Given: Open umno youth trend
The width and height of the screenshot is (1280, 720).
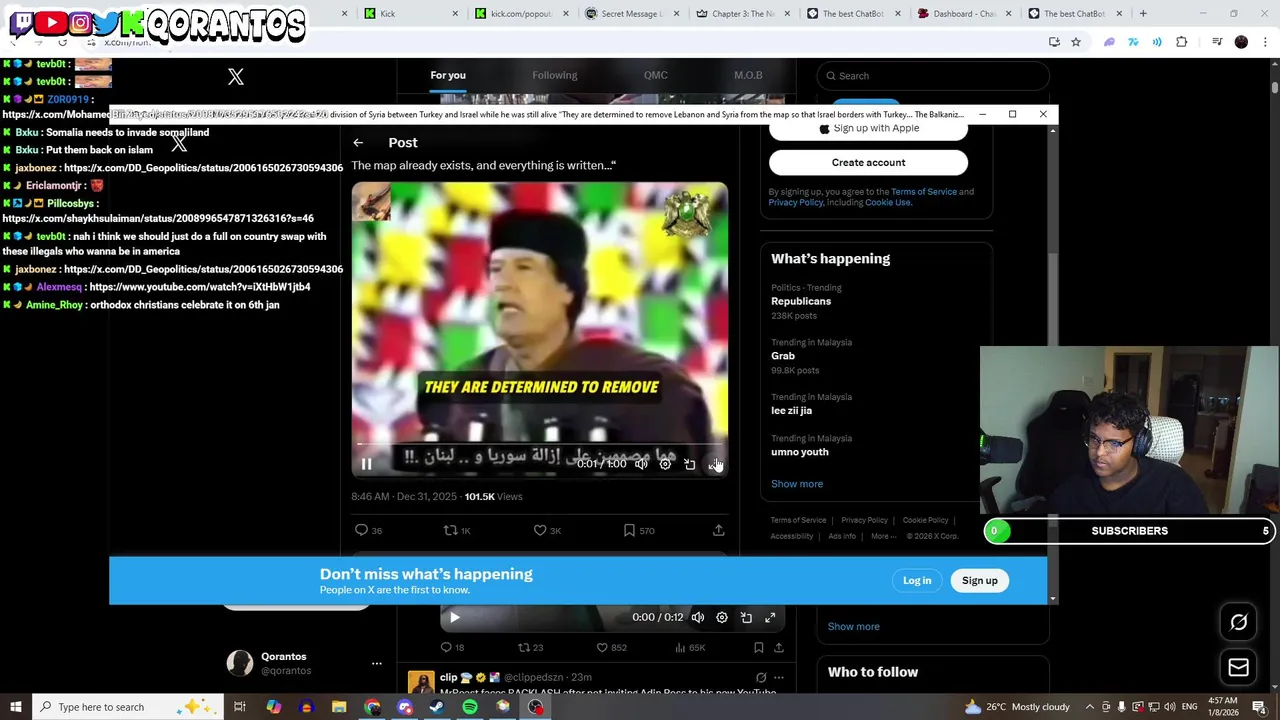Looking at the screenshot, I should (x=799, y=452).
